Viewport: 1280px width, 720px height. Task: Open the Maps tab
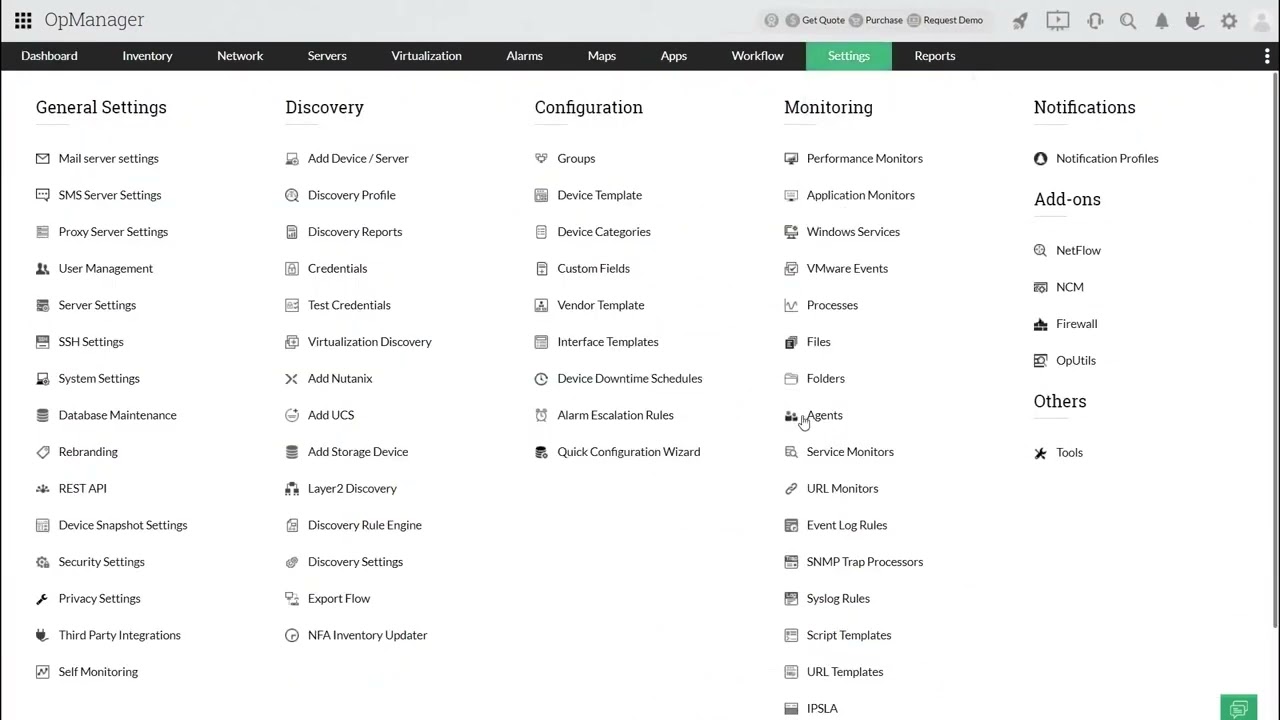click(602, 56)
